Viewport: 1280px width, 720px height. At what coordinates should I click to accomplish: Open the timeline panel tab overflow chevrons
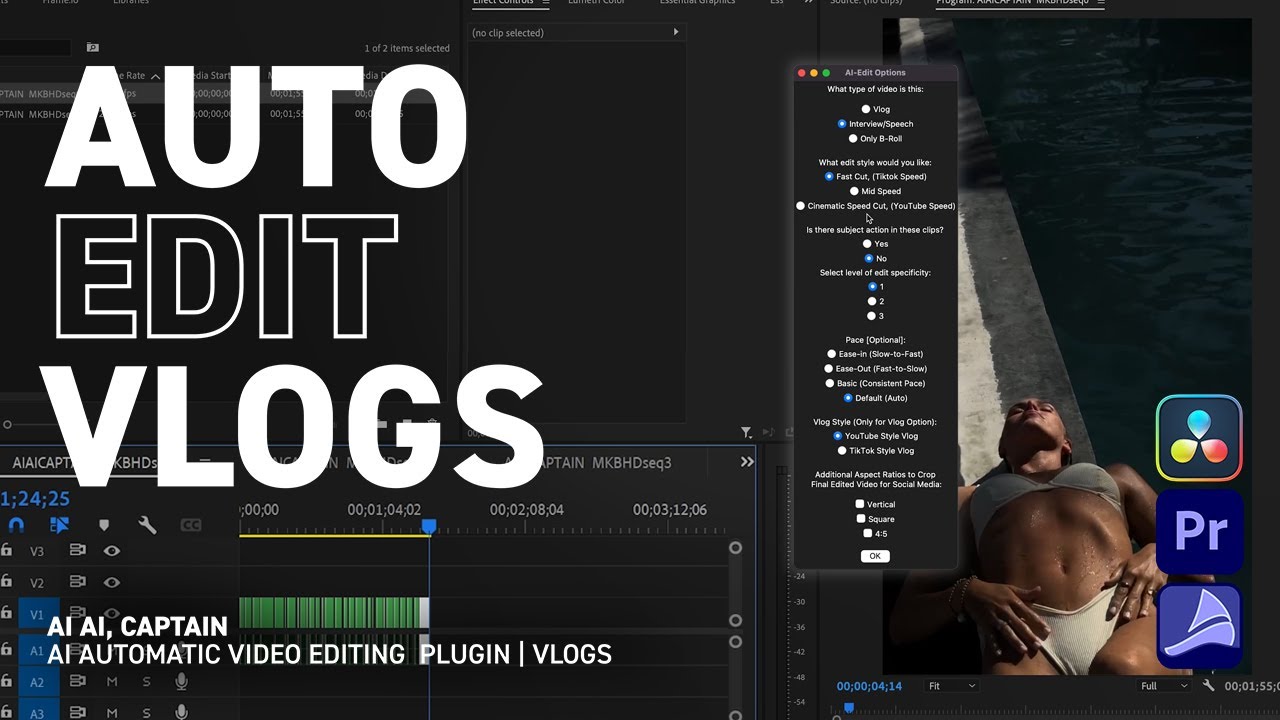point(747,462)
